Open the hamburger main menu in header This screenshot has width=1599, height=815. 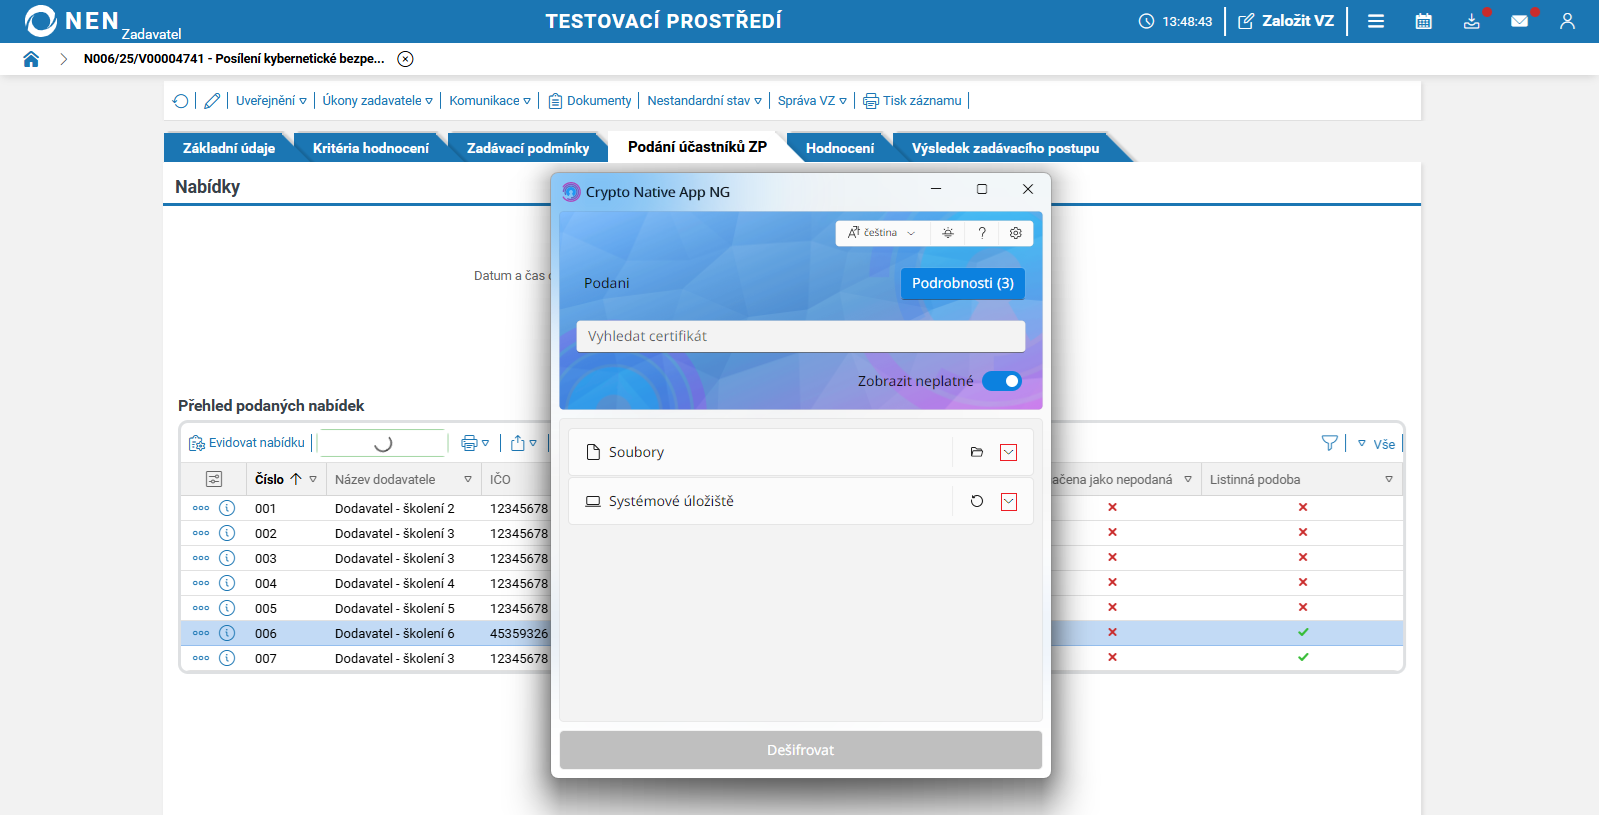tap(1376, 21)
